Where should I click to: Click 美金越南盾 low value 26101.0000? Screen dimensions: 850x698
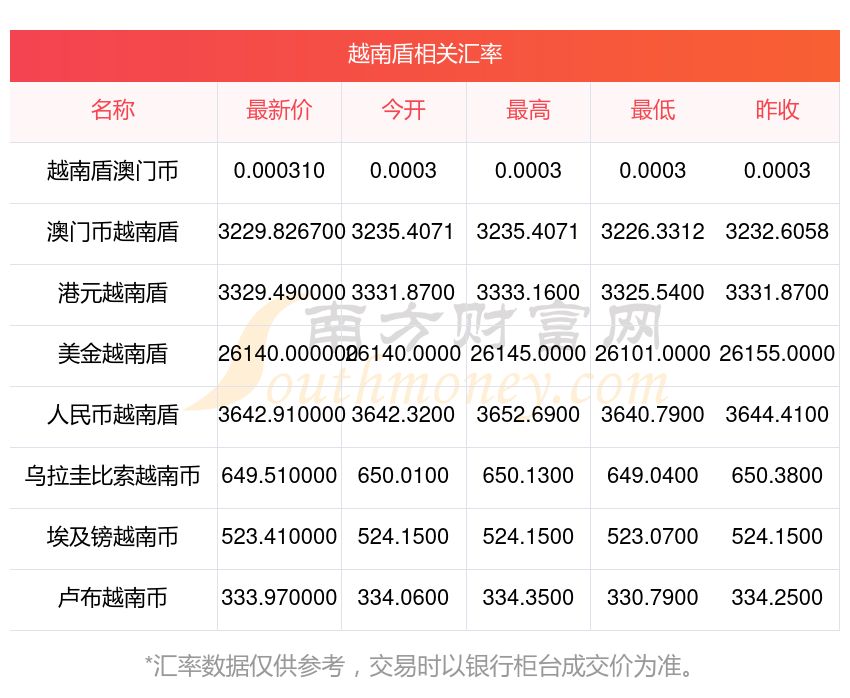click(653, 353)
